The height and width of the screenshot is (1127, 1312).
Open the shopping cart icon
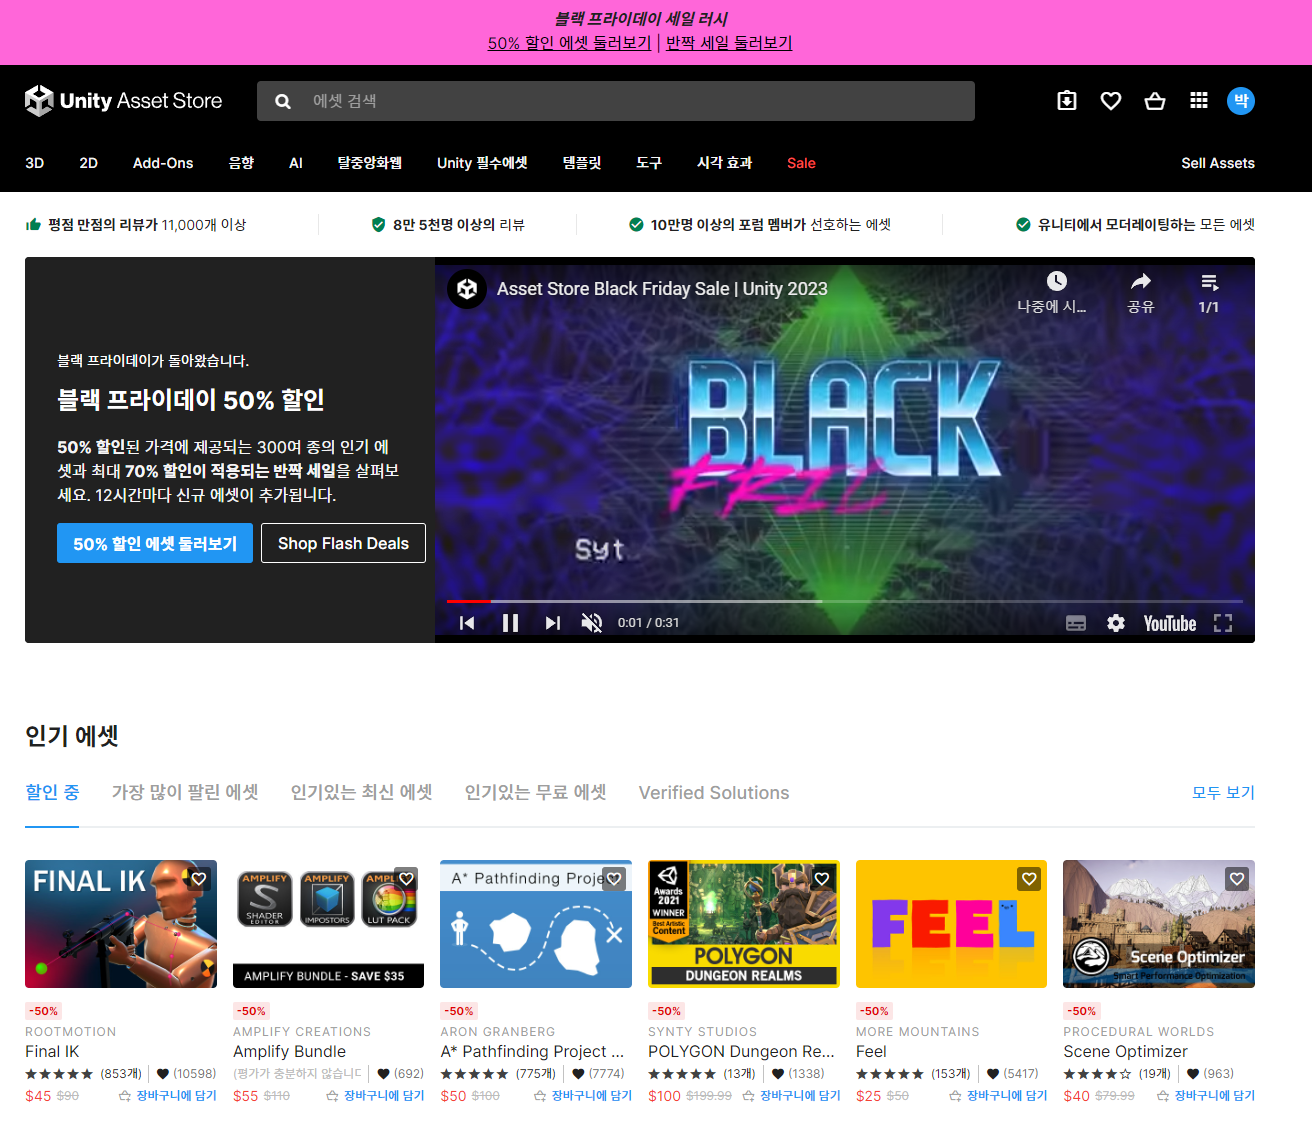click(x=1155, y=101)
